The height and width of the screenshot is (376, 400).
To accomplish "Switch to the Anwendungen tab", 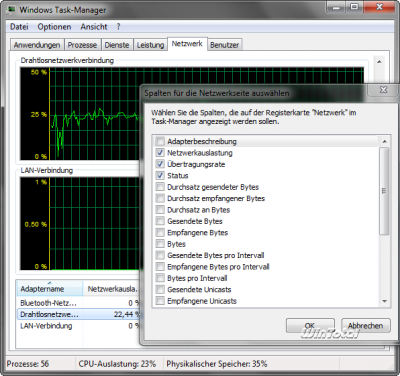I will (x=37, y=45).
